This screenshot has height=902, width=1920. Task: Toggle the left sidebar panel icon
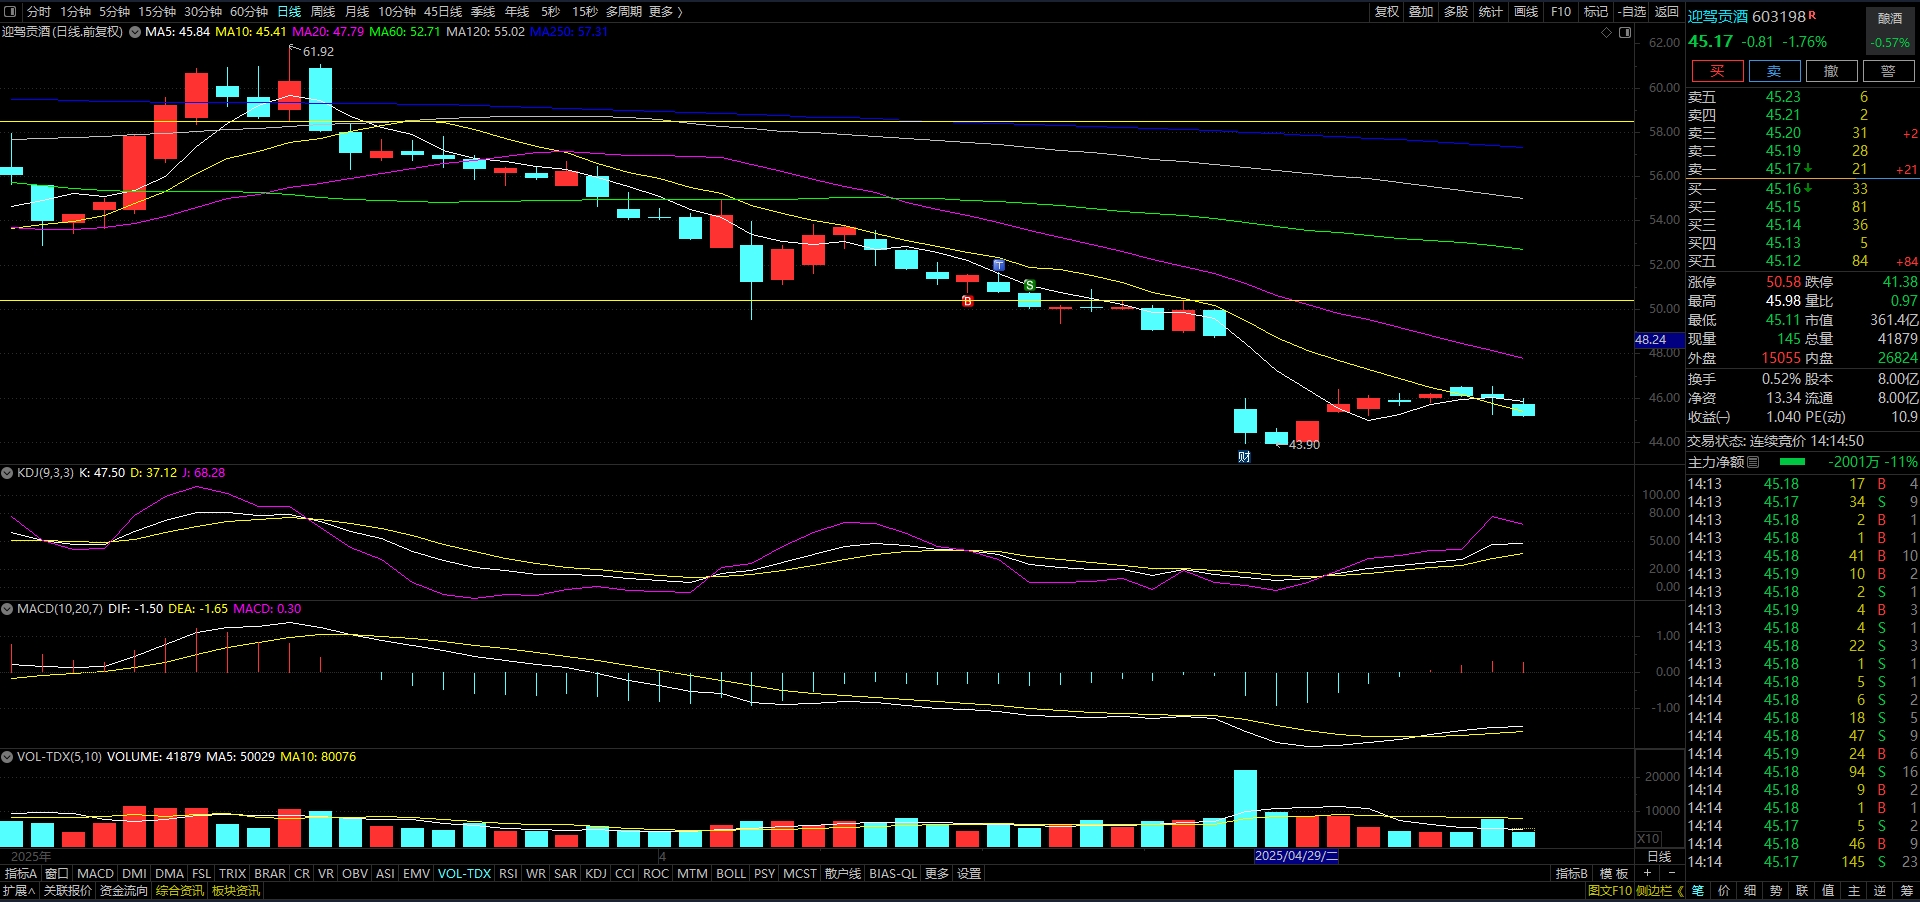[10, 11]
